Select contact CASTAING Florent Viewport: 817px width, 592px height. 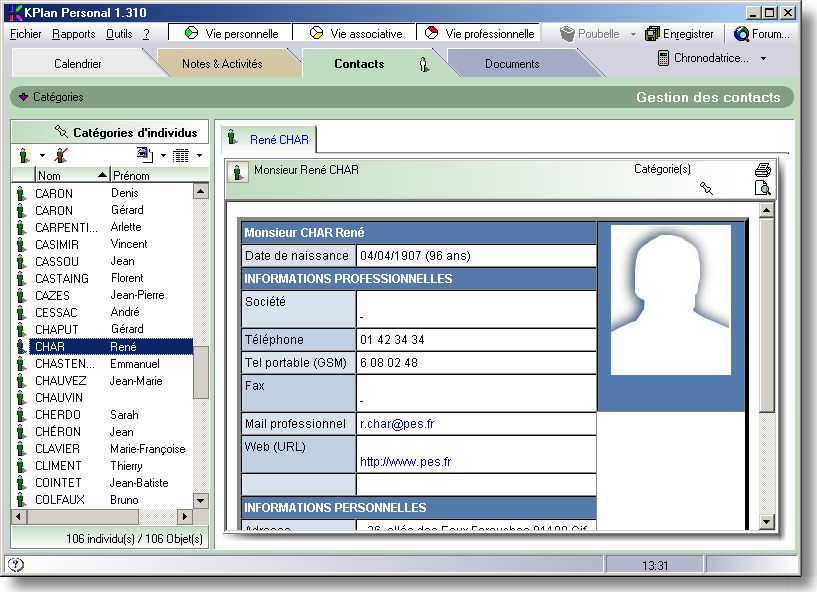click(104, 278)
